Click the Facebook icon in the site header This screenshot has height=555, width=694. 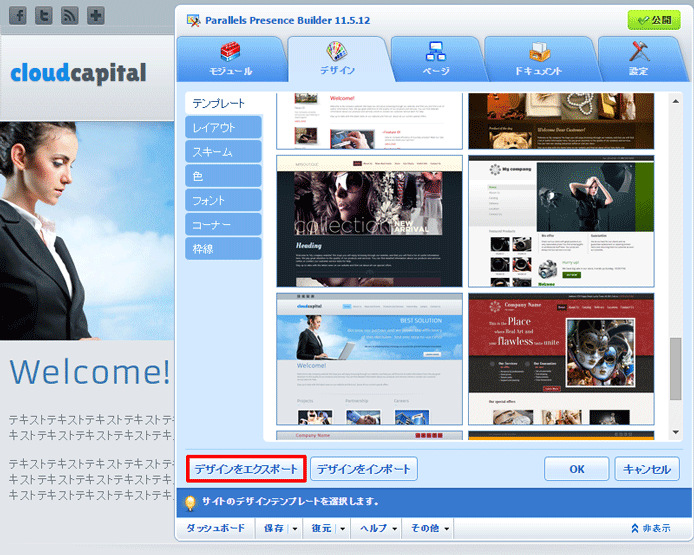18,16
